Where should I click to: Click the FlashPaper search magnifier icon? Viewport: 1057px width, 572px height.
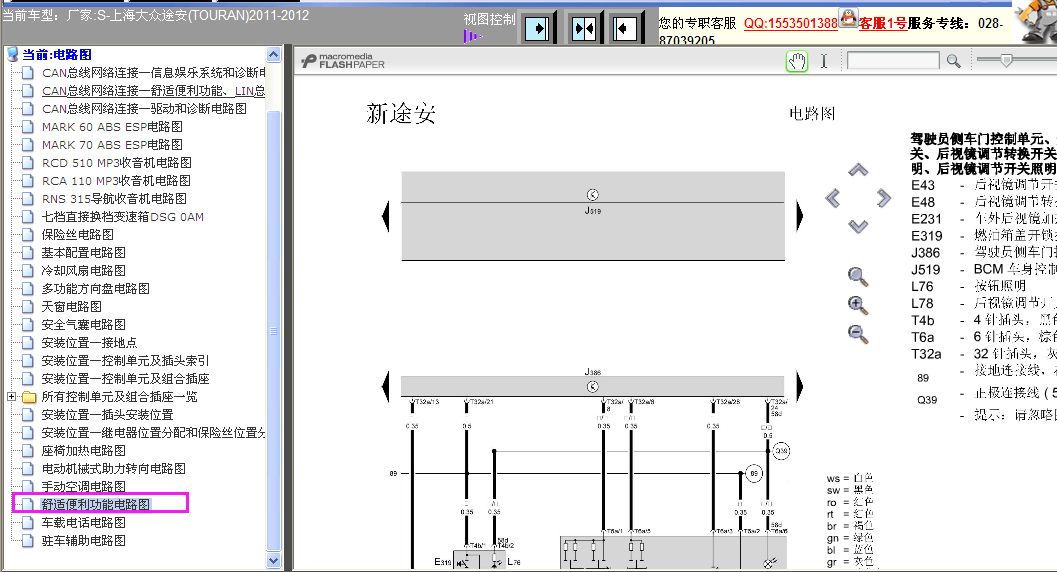click(x=953, y=61)
